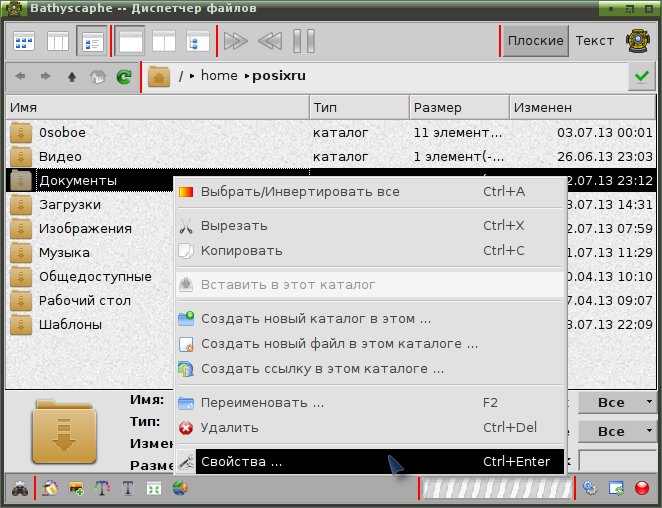662x508 pixels.
Task: Open settings with the blue gears icon
Action: (x=590, y=489)
